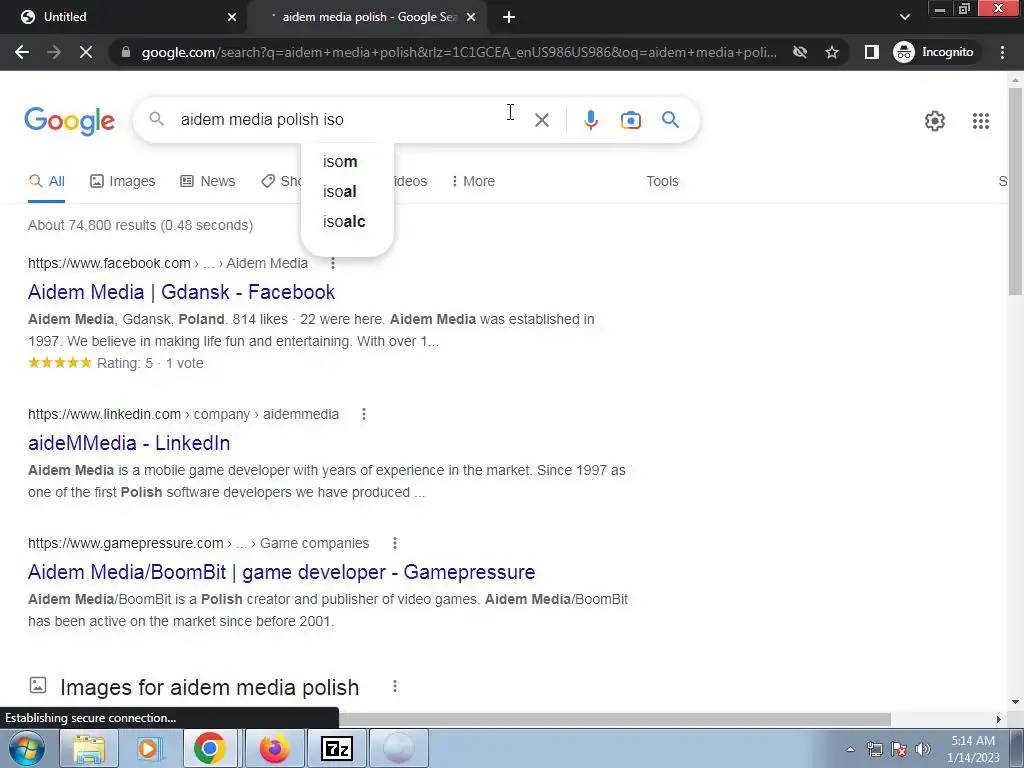Start a voice search with microphone
This screenshot has height=768, width=1024.
(590, 120)
